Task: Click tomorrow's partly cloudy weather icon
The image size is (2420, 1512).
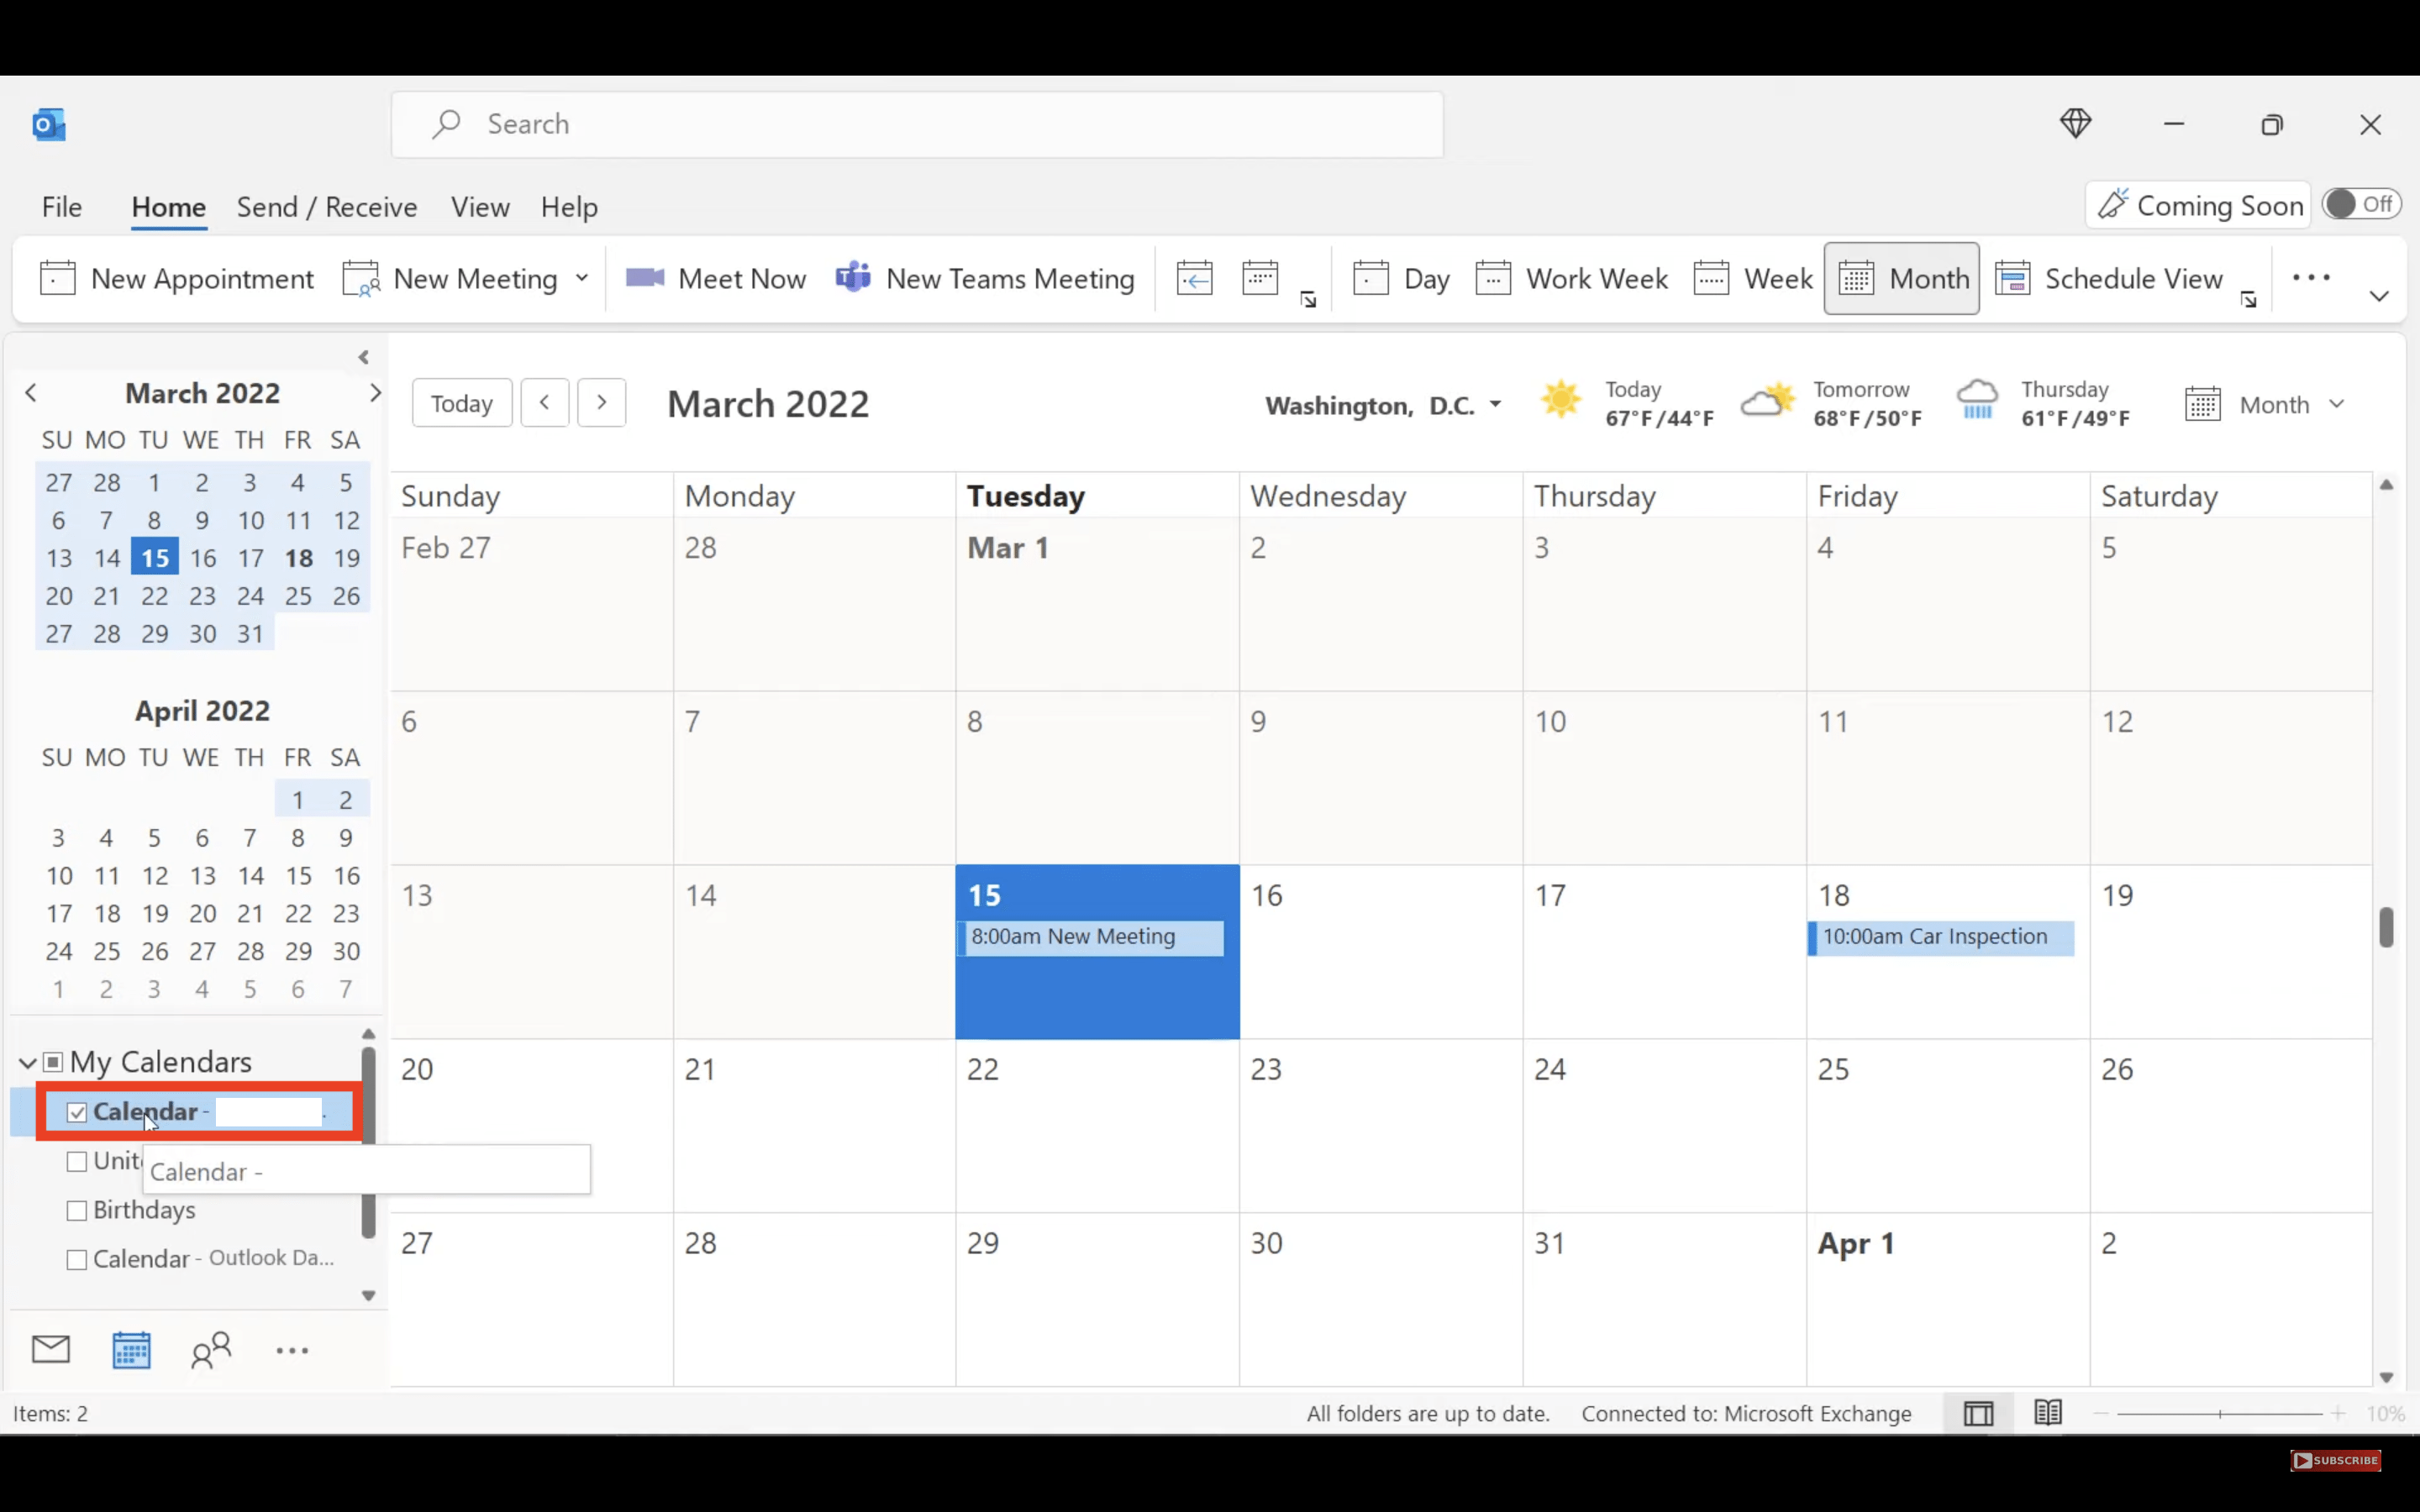Action: click(1768, 399)
